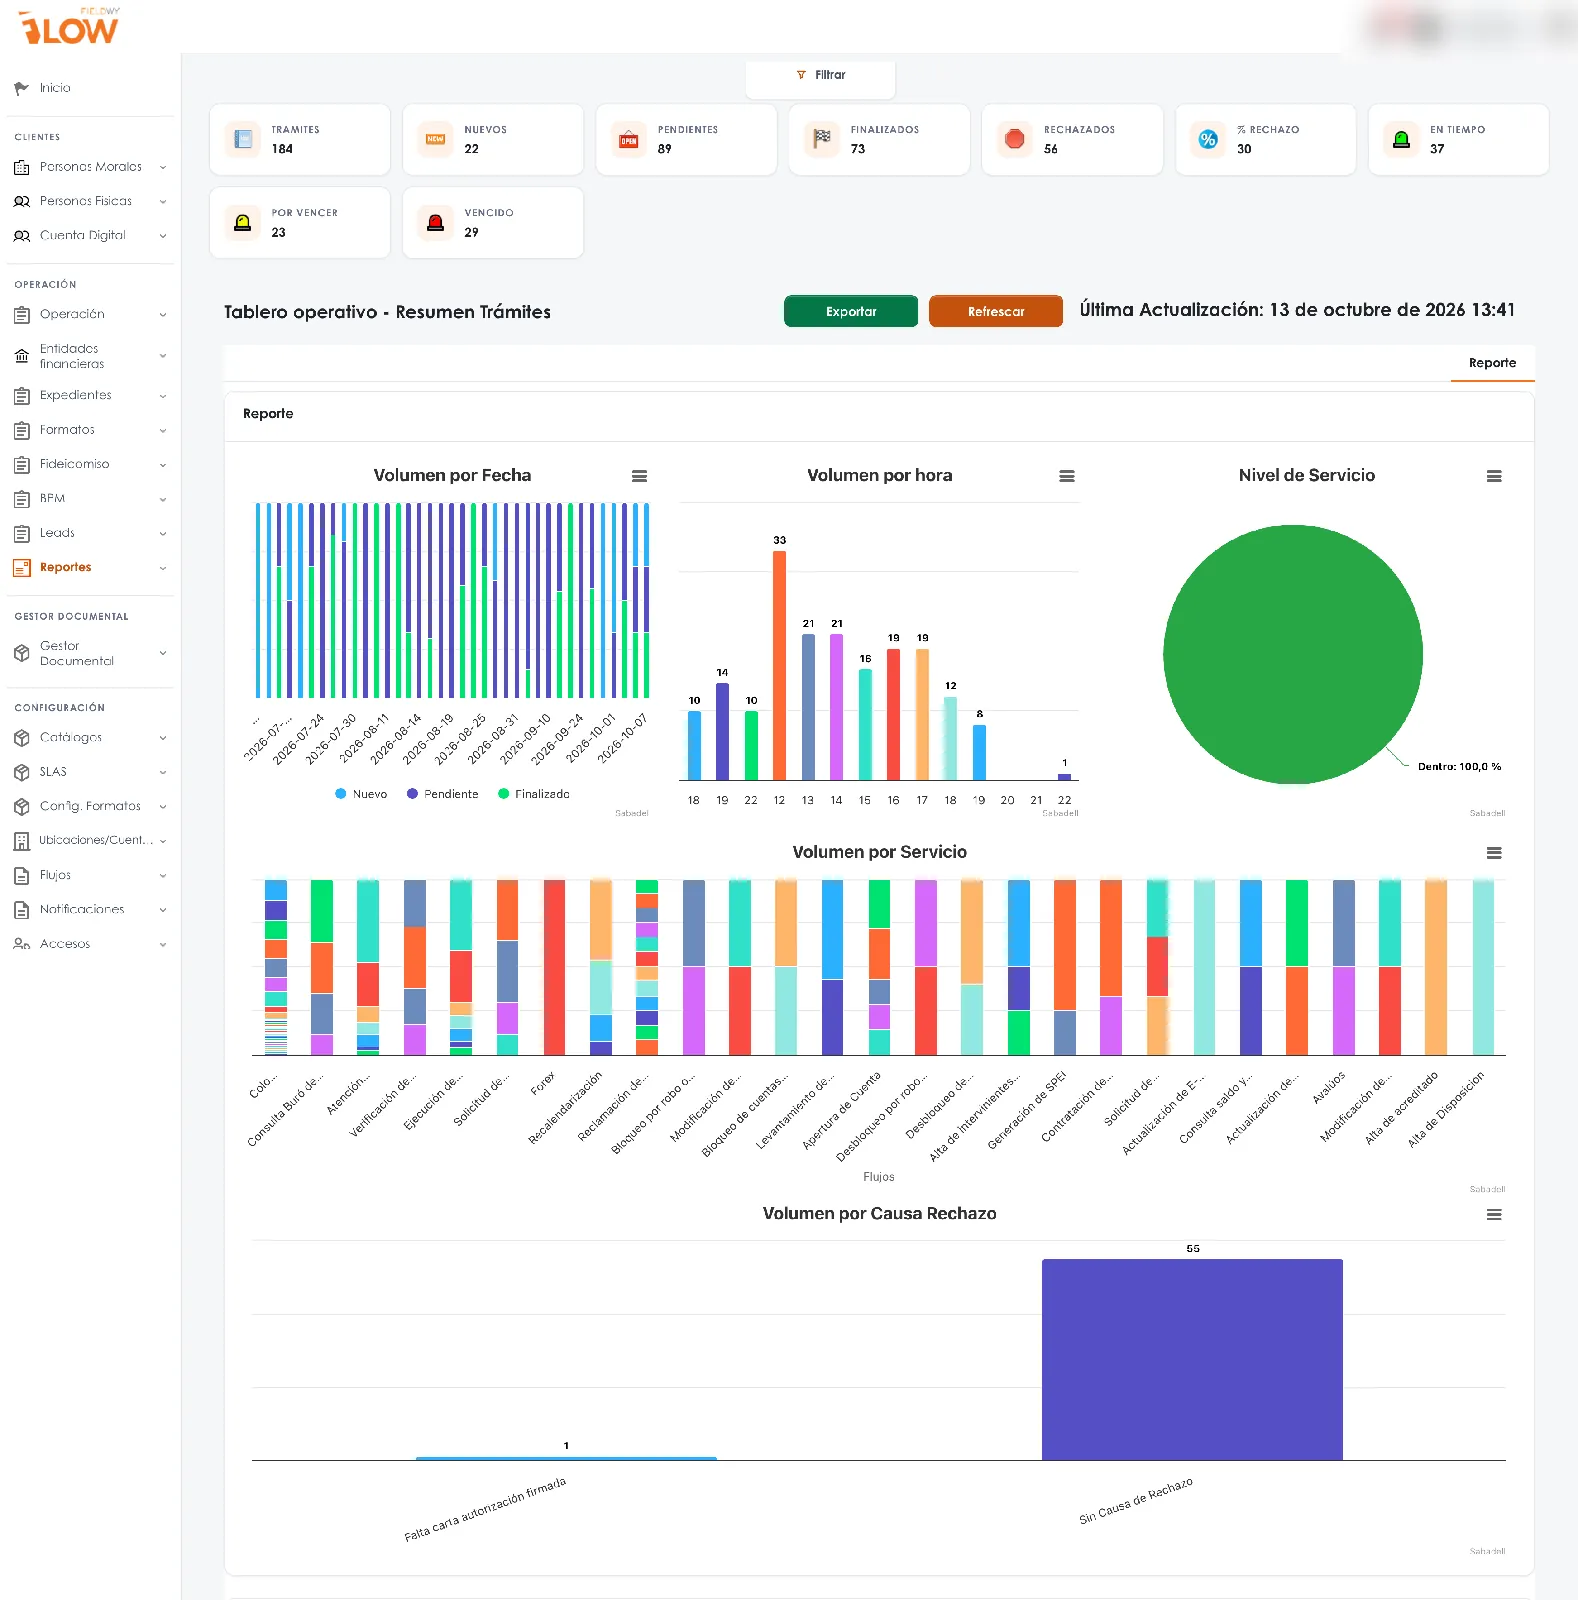Expand the Operación chevron
This screenshot has height=1600, width=1578.
(x=163, y=315)
